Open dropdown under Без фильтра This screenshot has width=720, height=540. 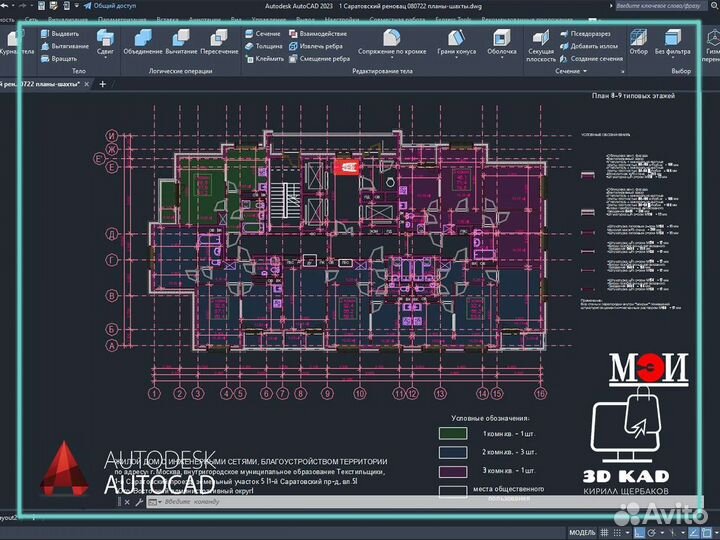pyautogui.click(x=672, y=58)
